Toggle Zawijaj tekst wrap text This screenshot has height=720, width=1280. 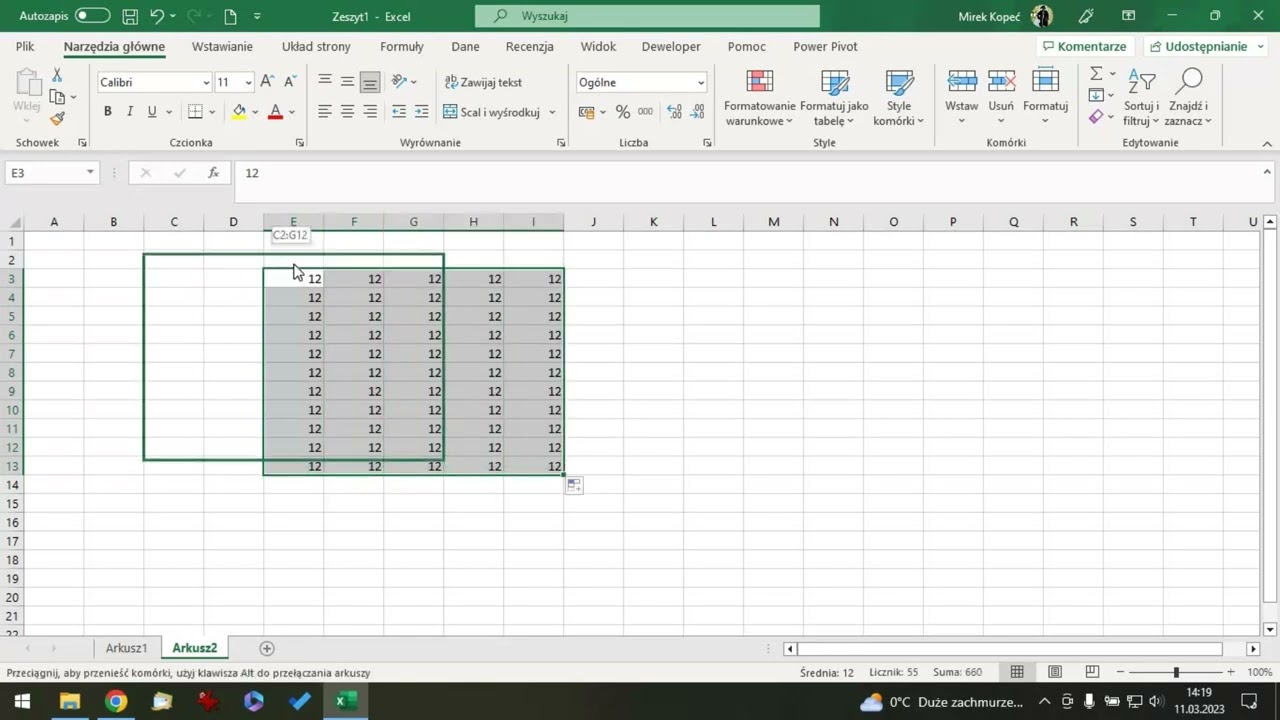click(x=484, y=82)
